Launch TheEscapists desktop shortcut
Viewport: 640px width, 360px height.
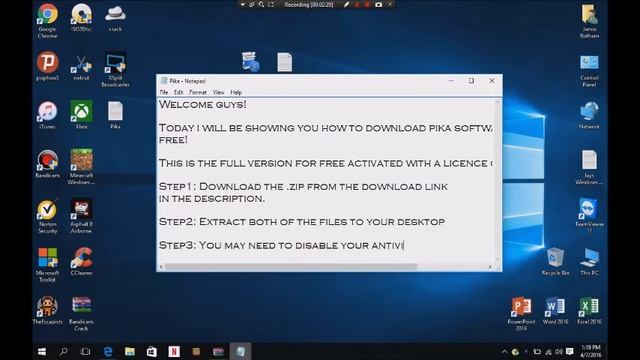click(47, 311)
